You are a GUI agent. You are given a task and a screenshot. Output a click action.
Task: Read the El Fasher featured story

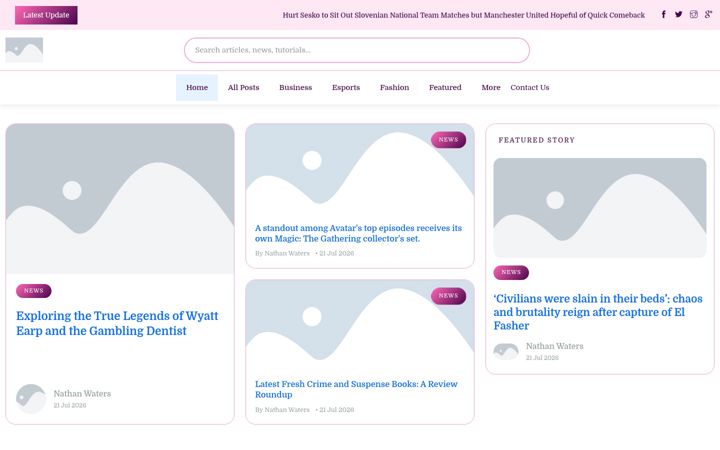(x=598, y=312)
